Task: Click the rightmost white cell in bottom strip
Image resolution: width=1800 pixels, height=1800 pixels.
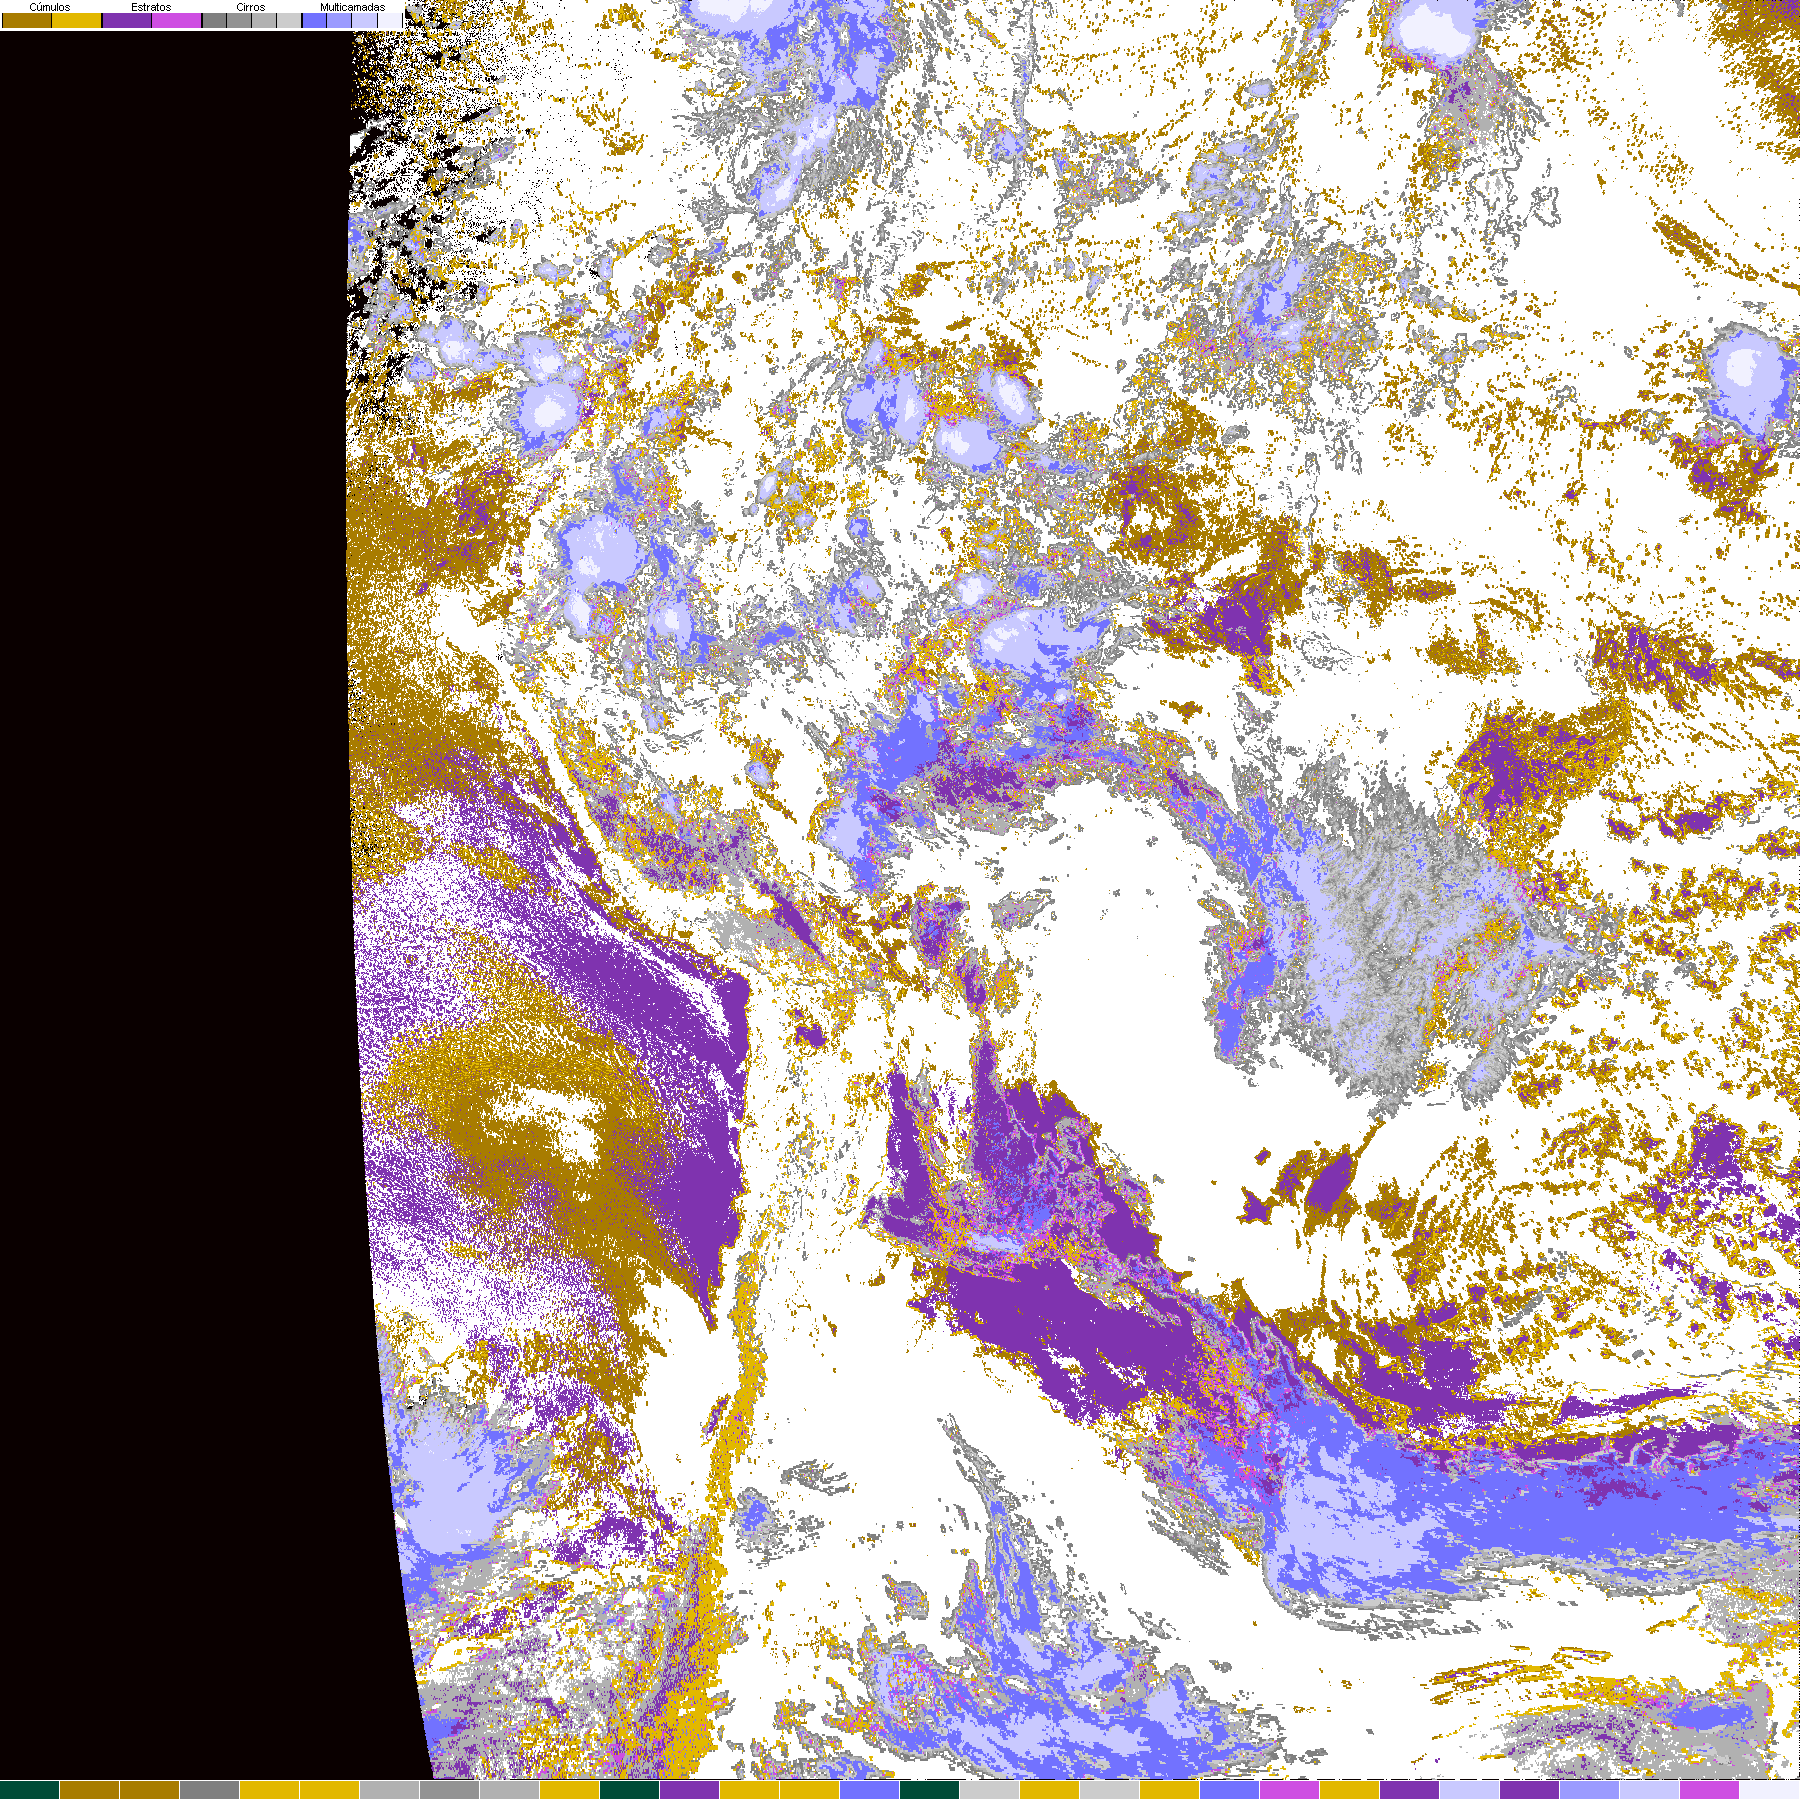Action: (1770, 1790)
